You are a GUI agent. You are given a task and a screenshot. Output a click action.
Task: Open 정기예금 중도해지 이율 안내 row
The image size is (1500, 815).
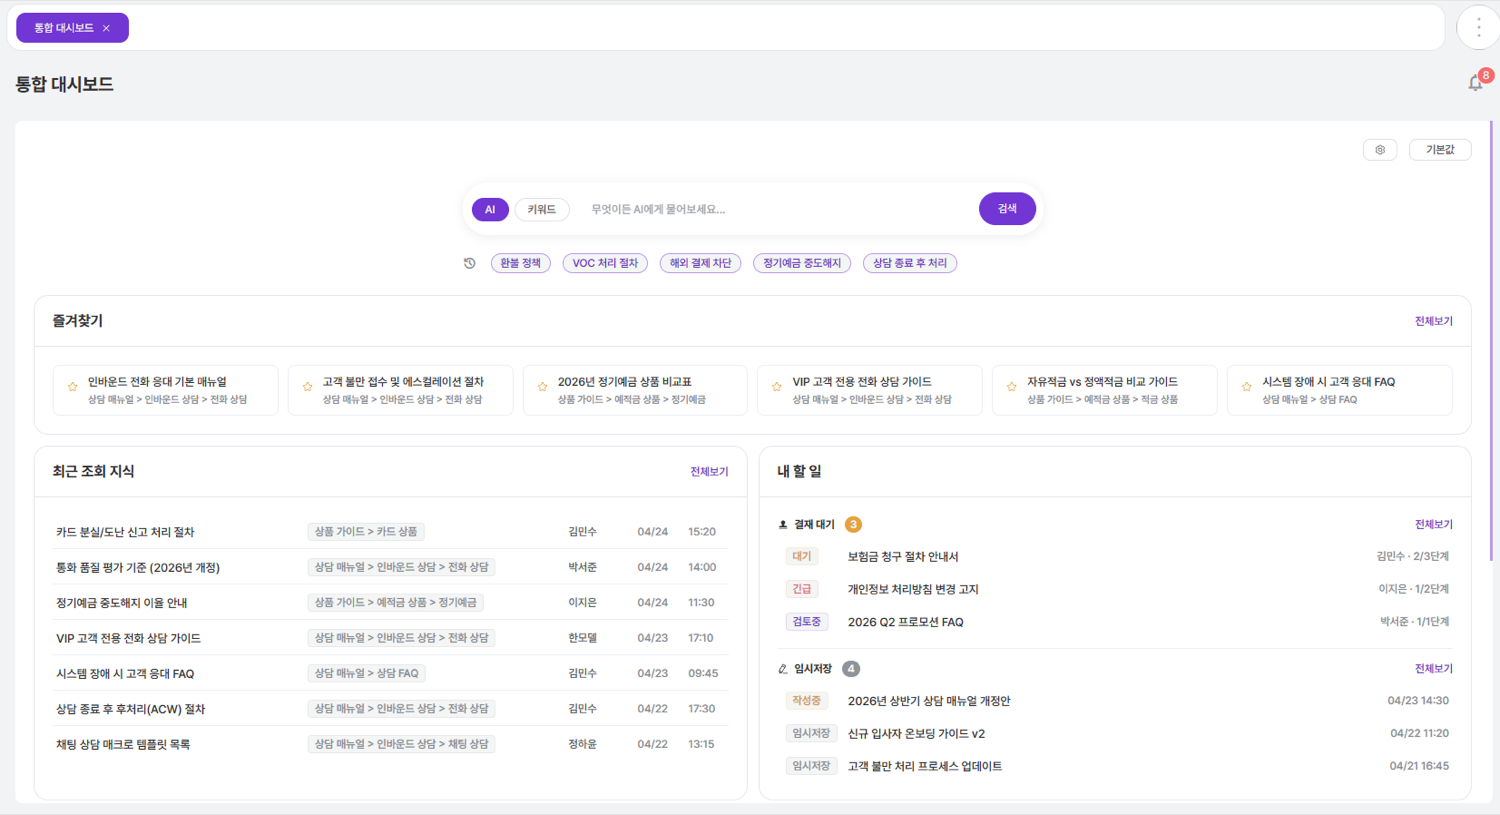click(390, 602)
